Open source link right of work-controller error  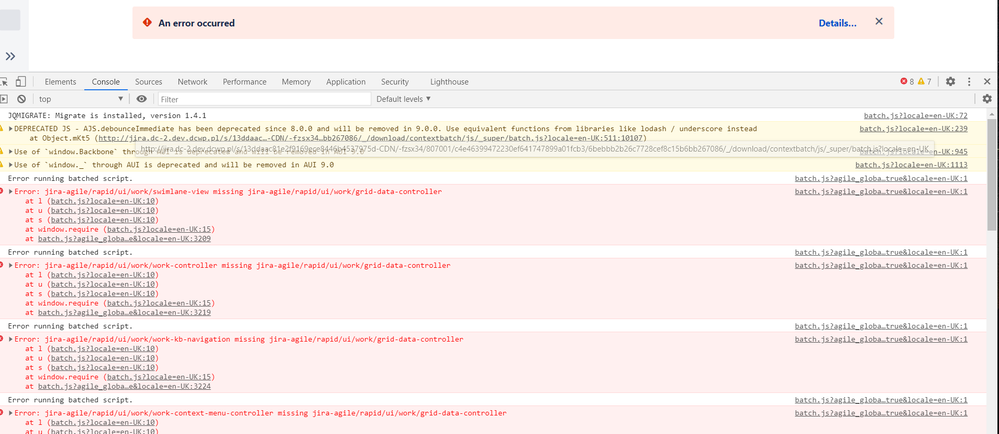pos(881,265)
